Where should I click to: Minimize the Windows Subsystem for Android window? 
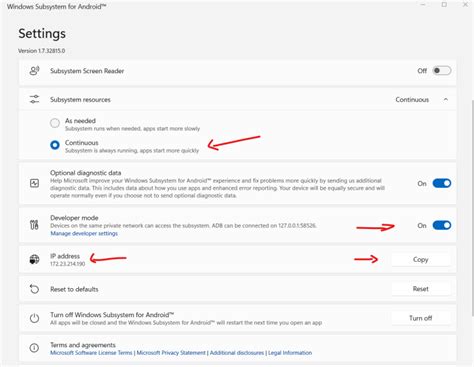(423, 5)
